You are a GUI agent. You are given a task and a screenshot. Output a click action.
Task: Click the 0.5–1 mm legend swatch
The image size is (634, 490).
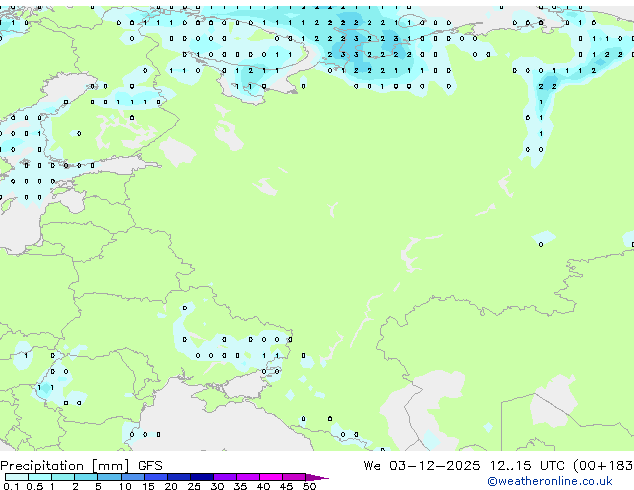coord(40,477)
